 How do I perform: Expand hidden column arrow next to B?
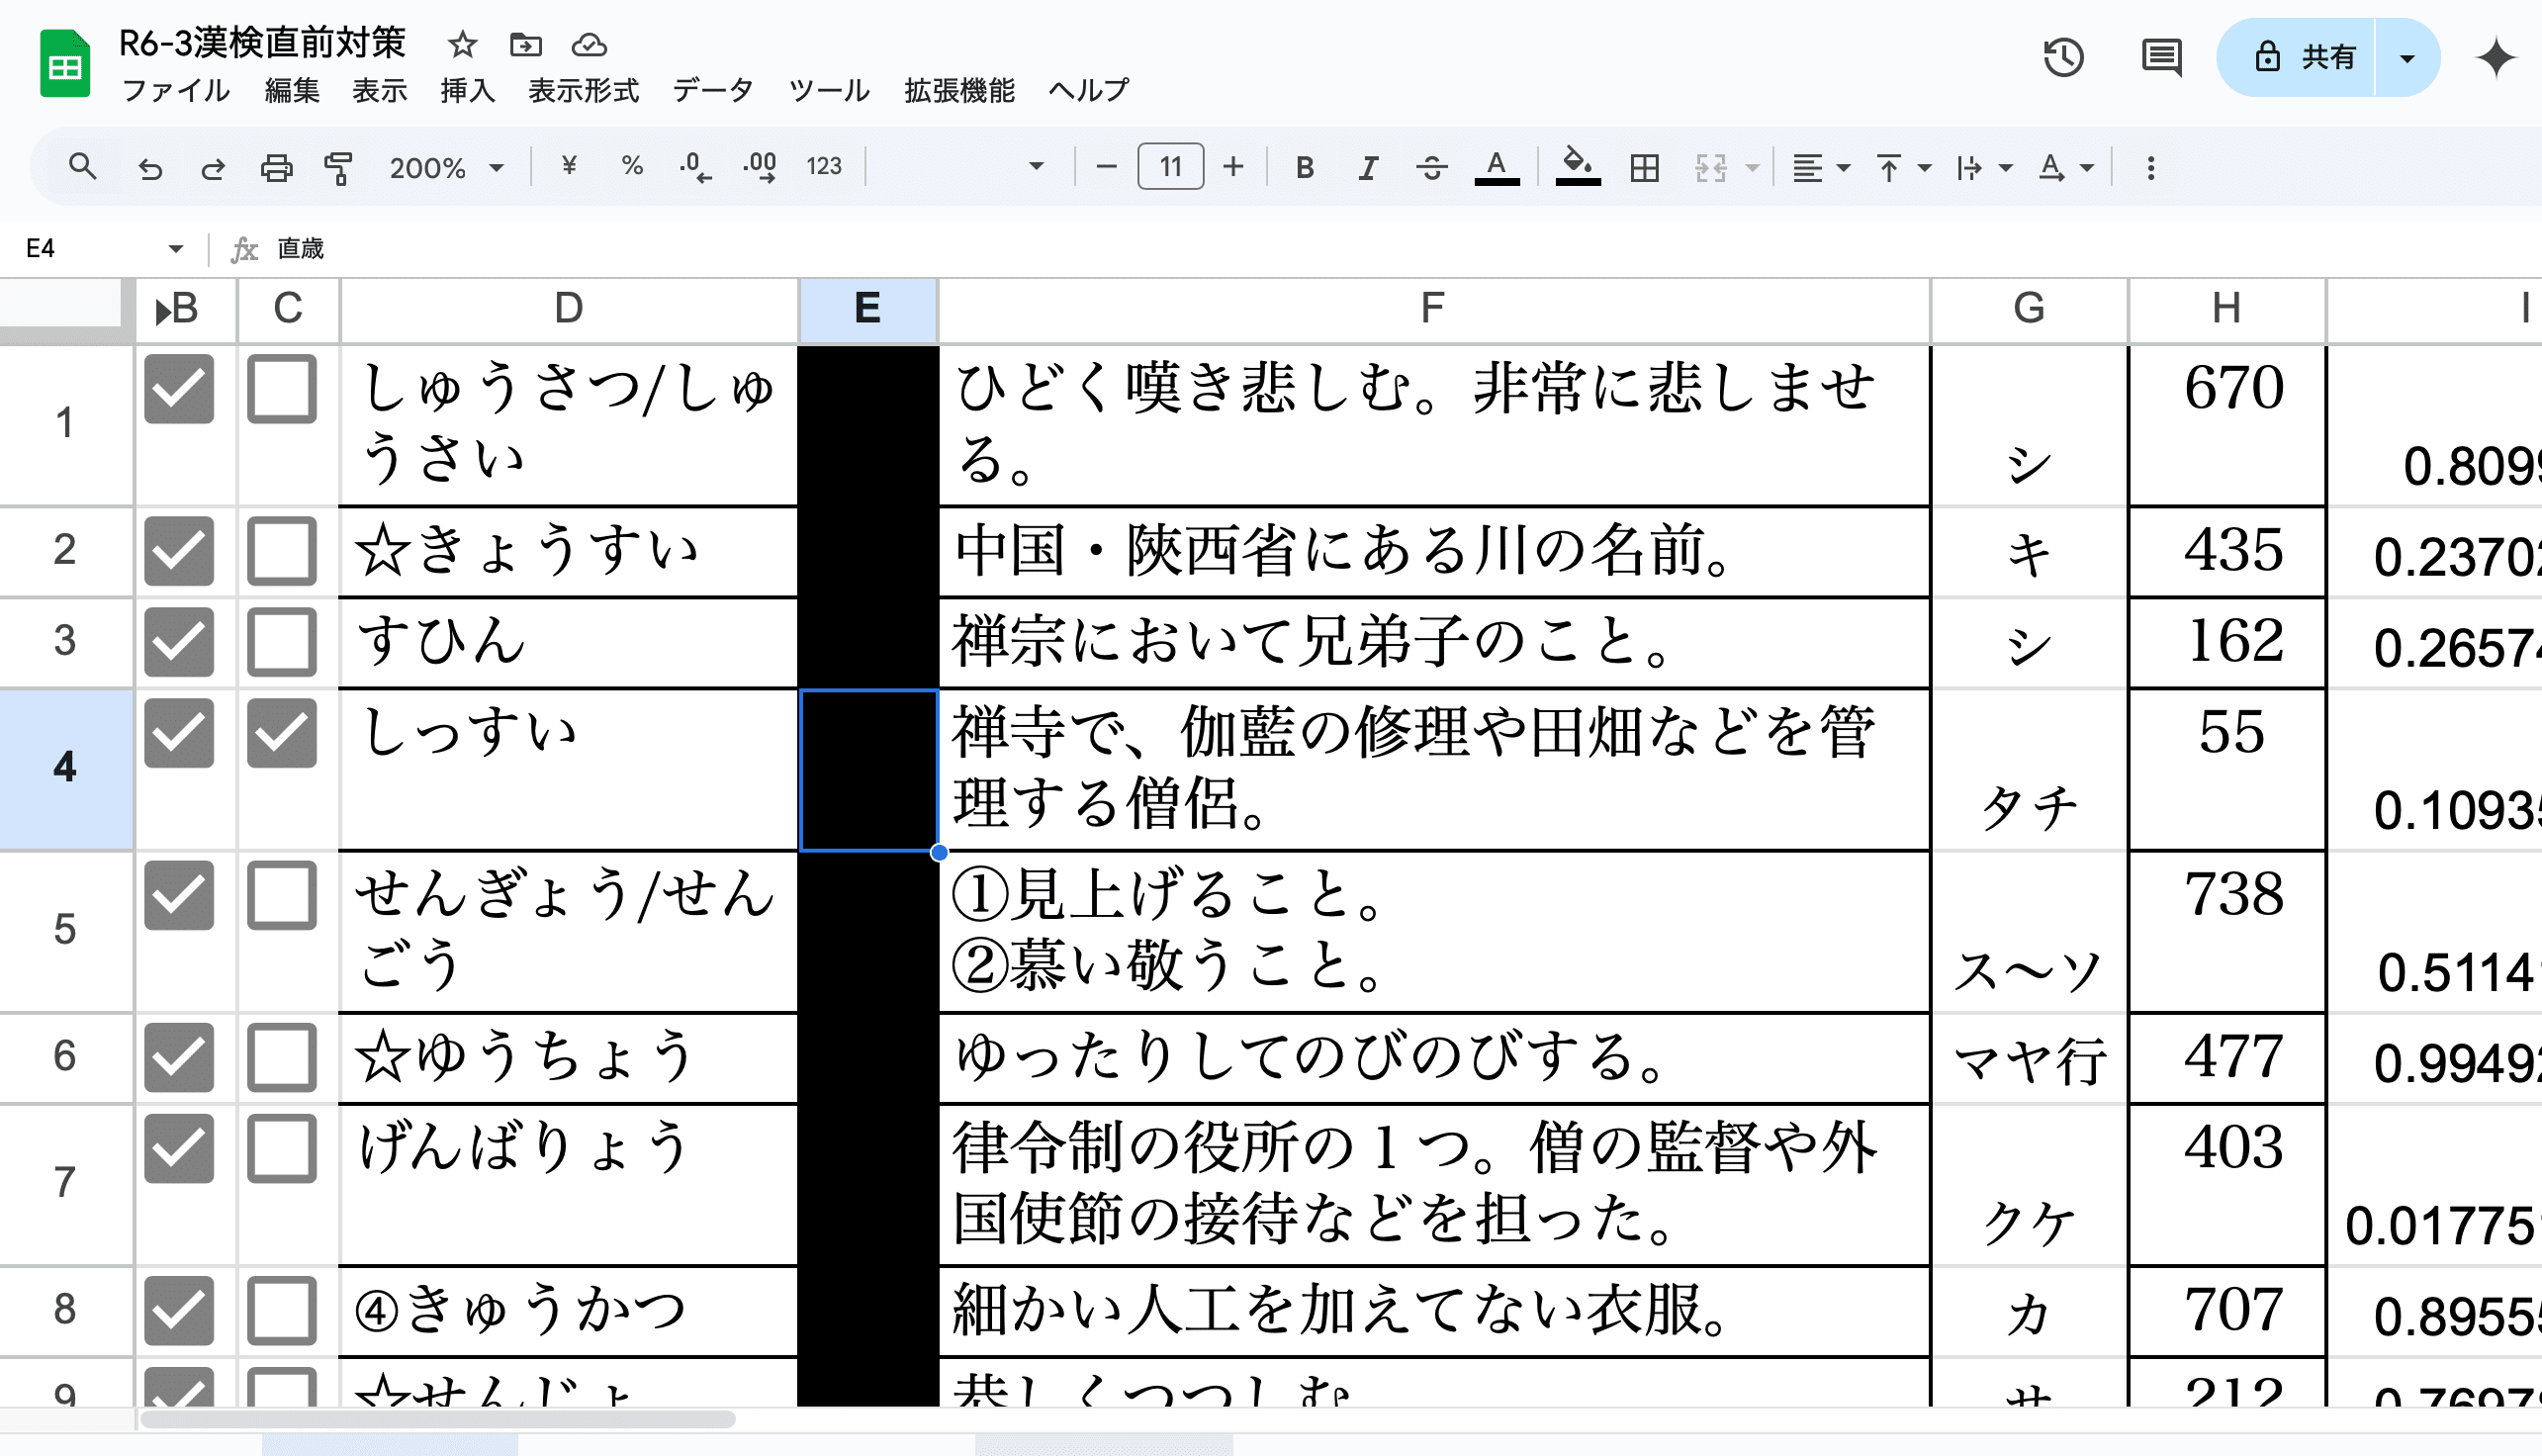click(161, 312)
